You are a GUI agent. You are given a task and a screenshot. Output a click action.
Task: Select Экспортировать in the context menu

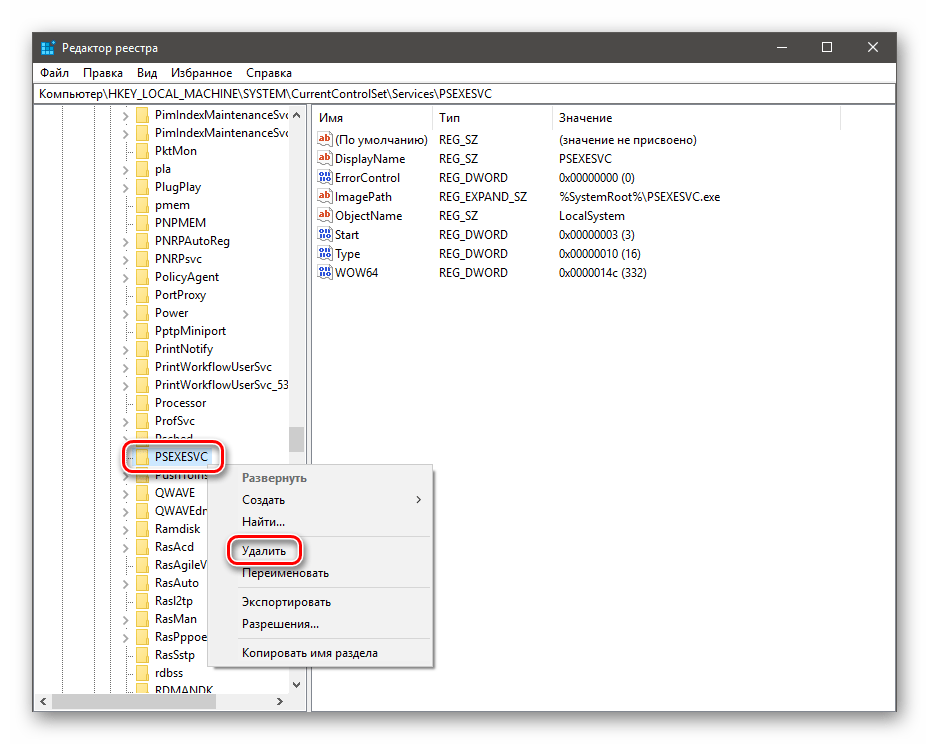[286, 602]
